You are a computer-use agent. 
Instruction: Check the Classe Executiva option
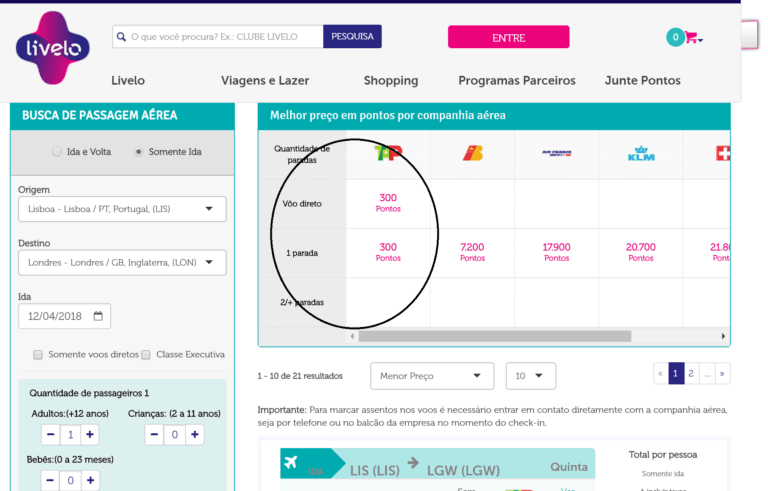pyautogui.click(x=146, y=354)
